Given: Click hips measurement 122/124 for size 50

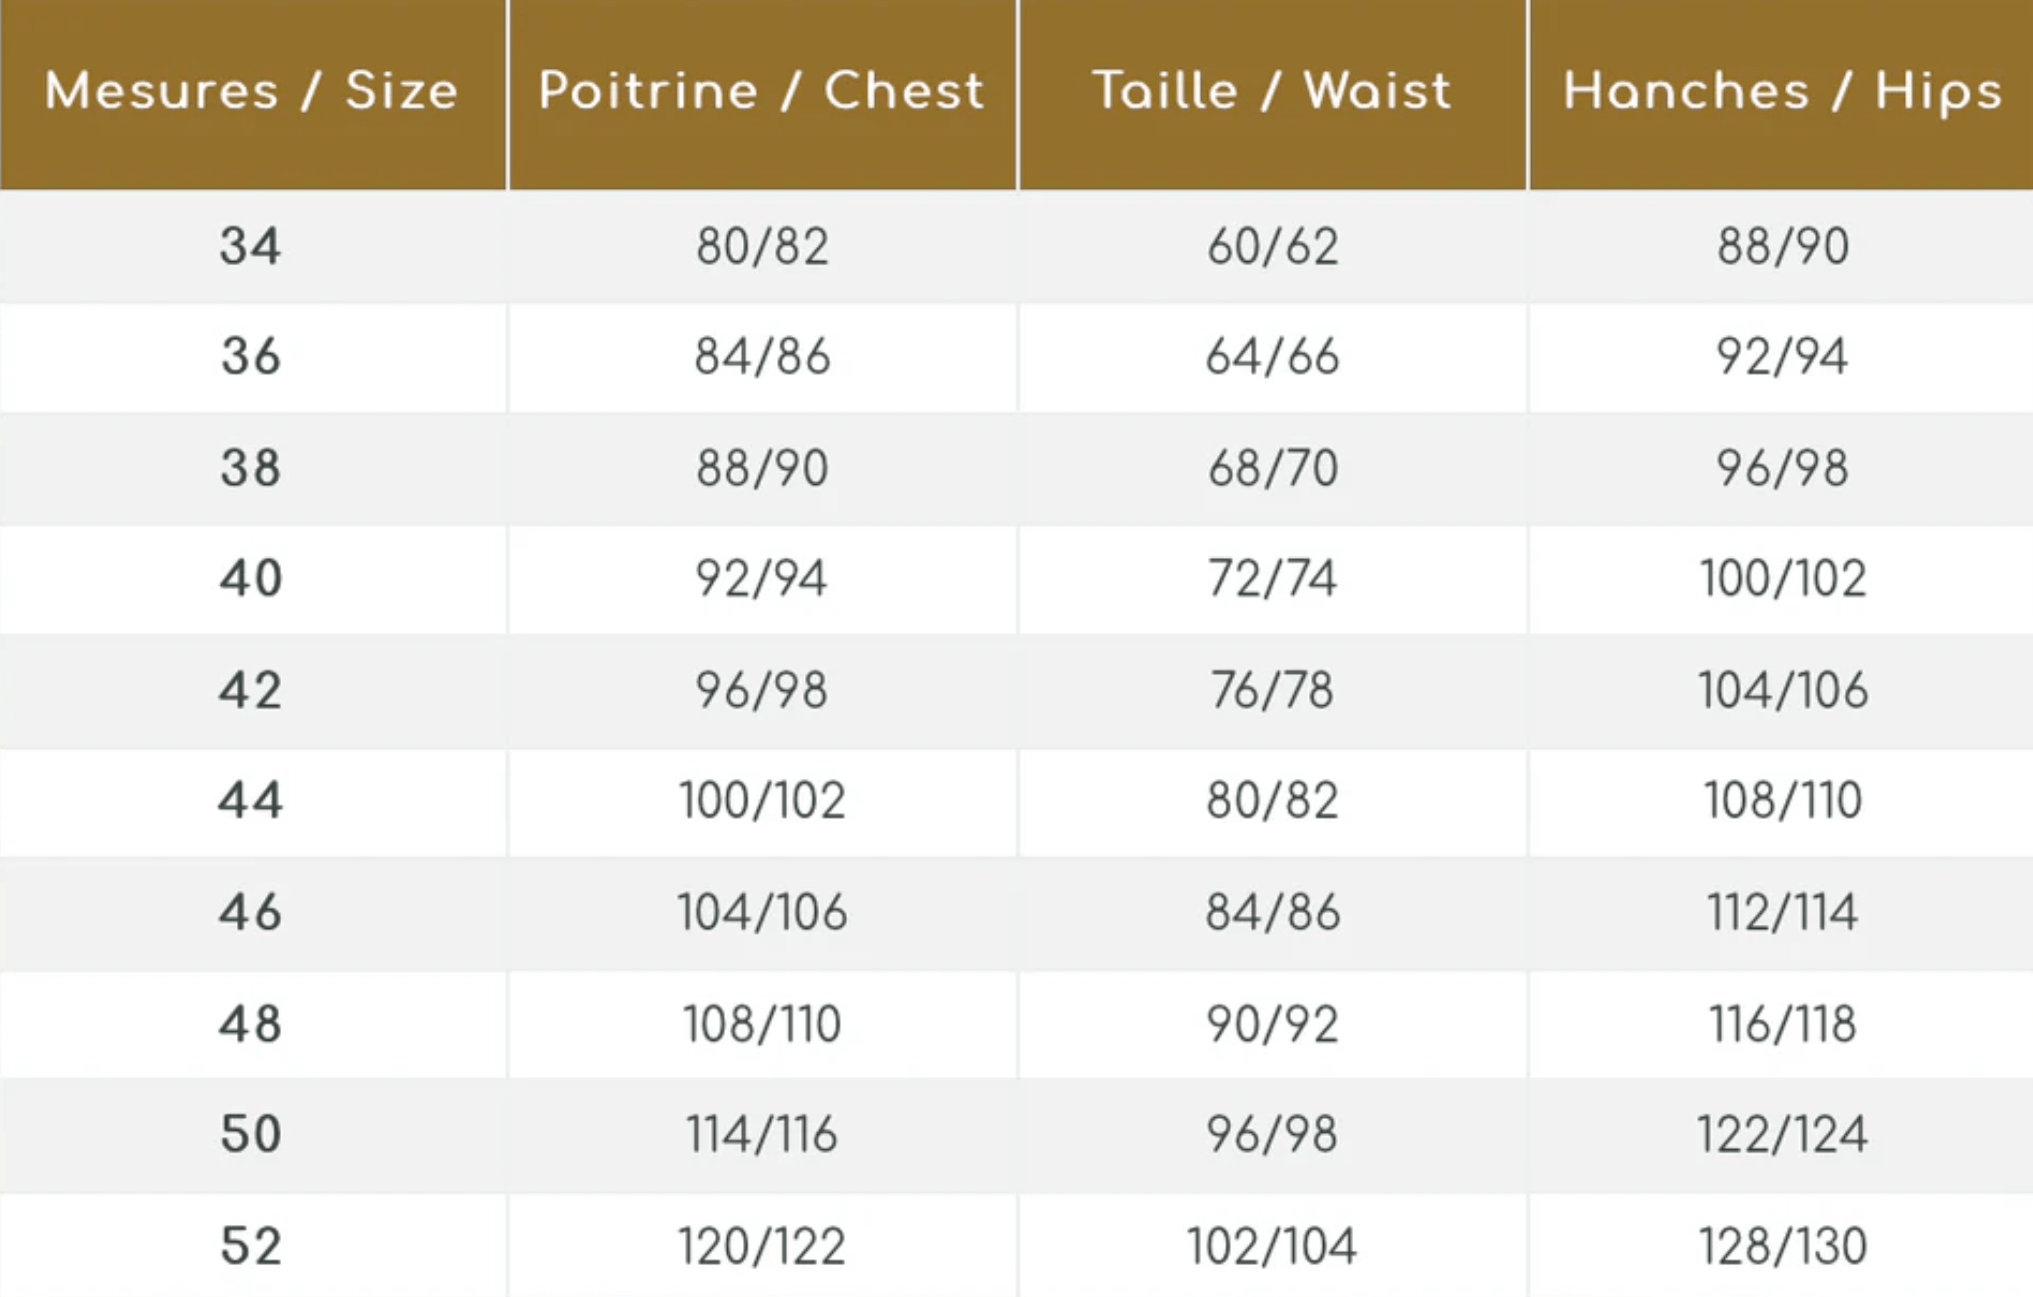Looking at the screenshot, I should pos(1782,1134).
